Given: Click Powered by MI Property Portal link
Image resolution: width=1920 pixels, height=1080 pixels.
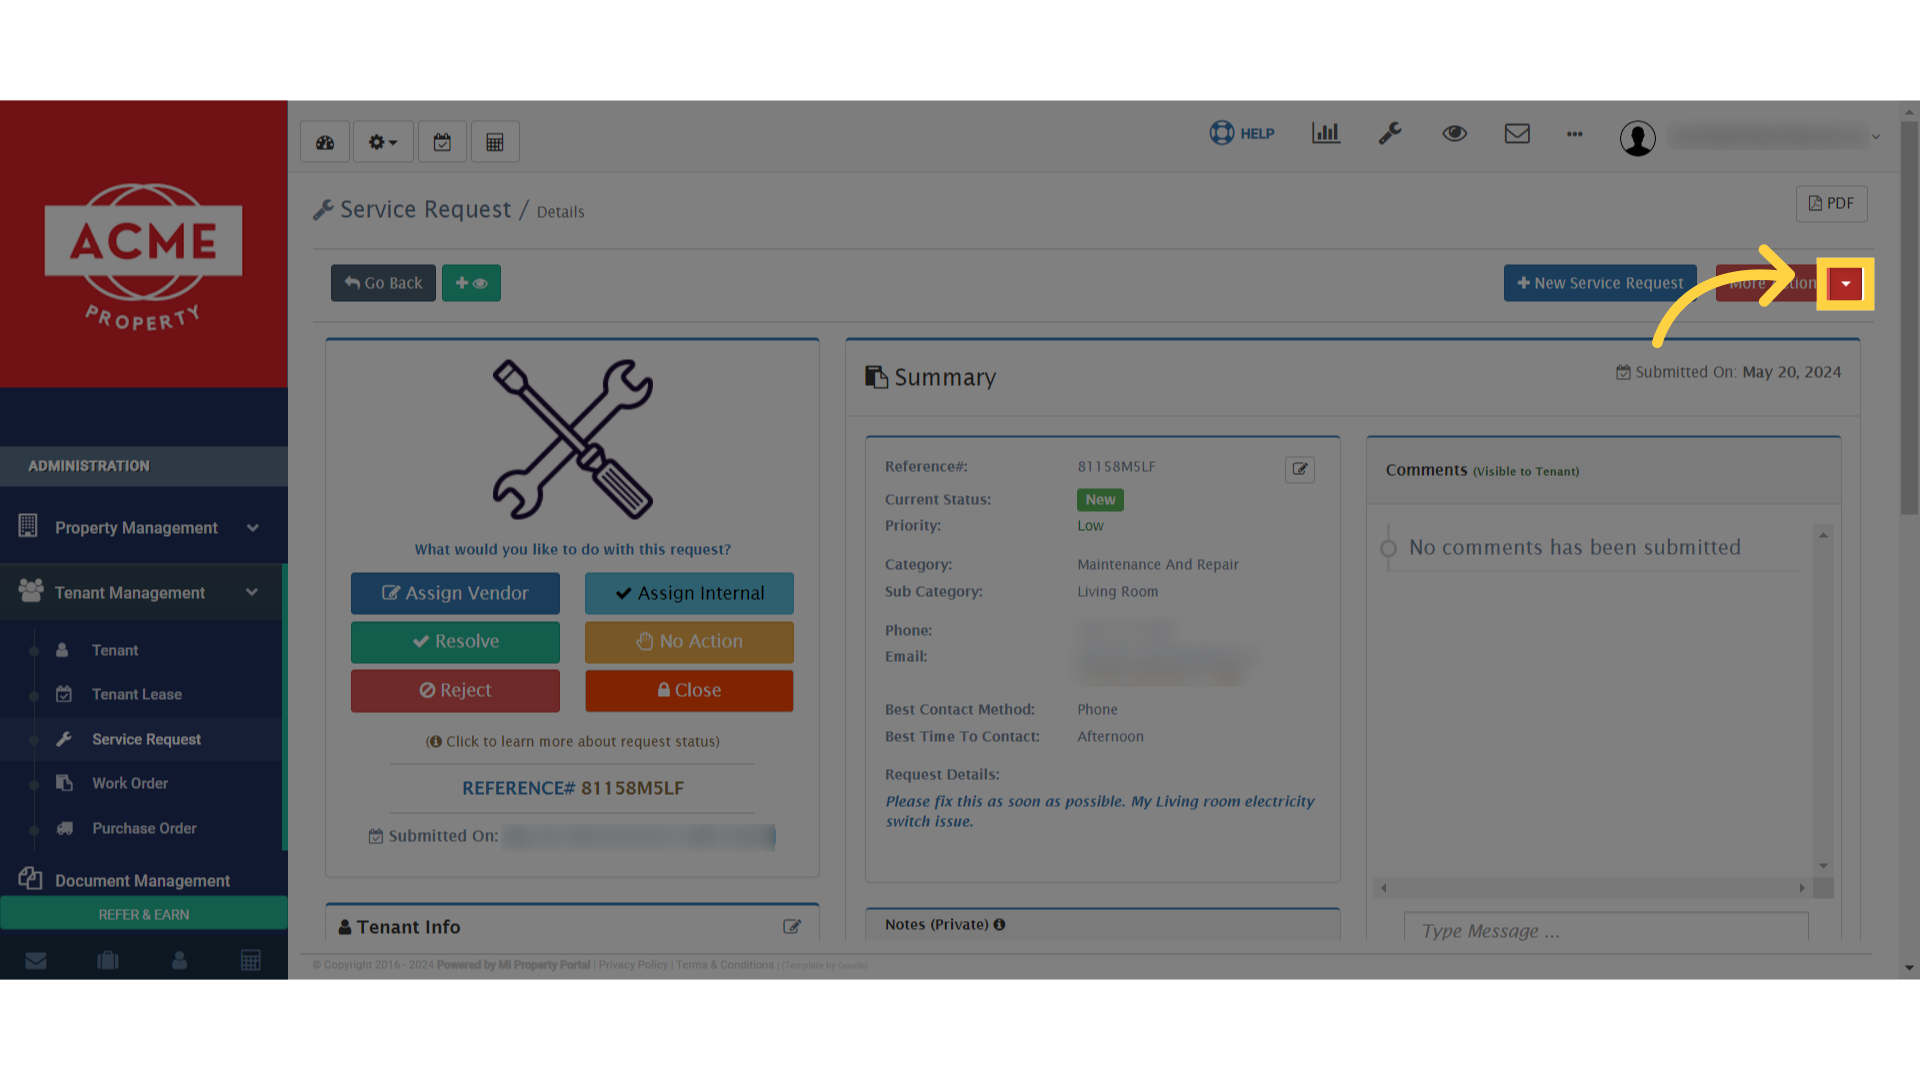Looking at the screenshot, I should pyautogui.click(x=513, y=965).
